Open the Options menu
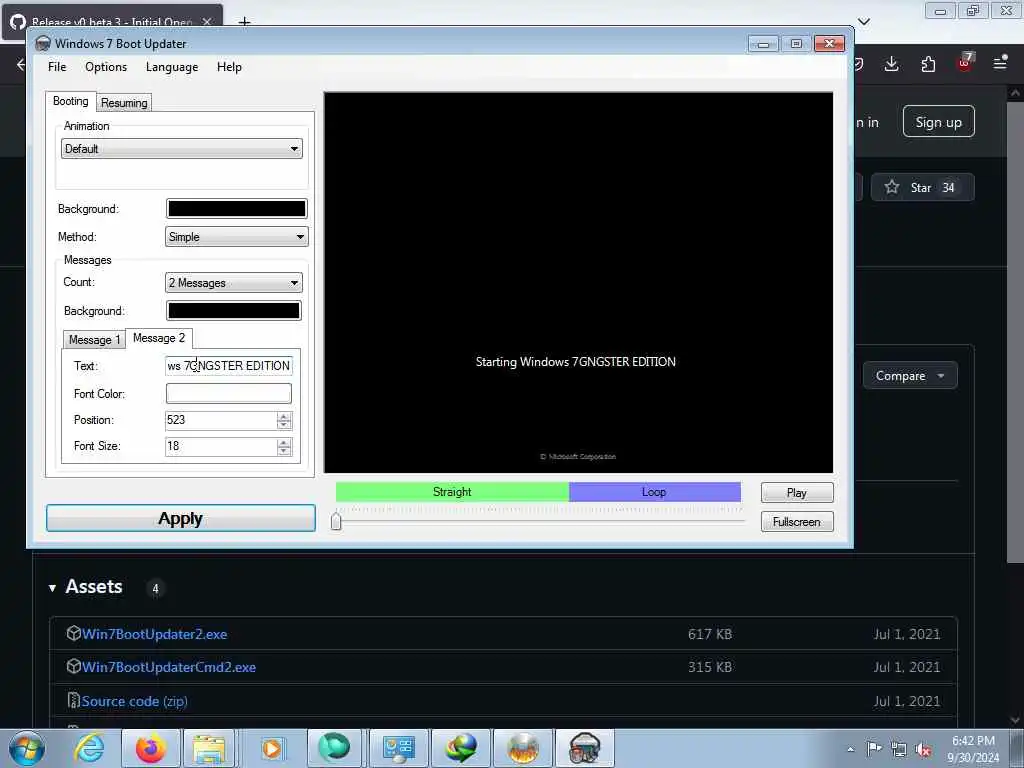The height and width of the screenshot is (768, 1024). [x=106, y=67]
